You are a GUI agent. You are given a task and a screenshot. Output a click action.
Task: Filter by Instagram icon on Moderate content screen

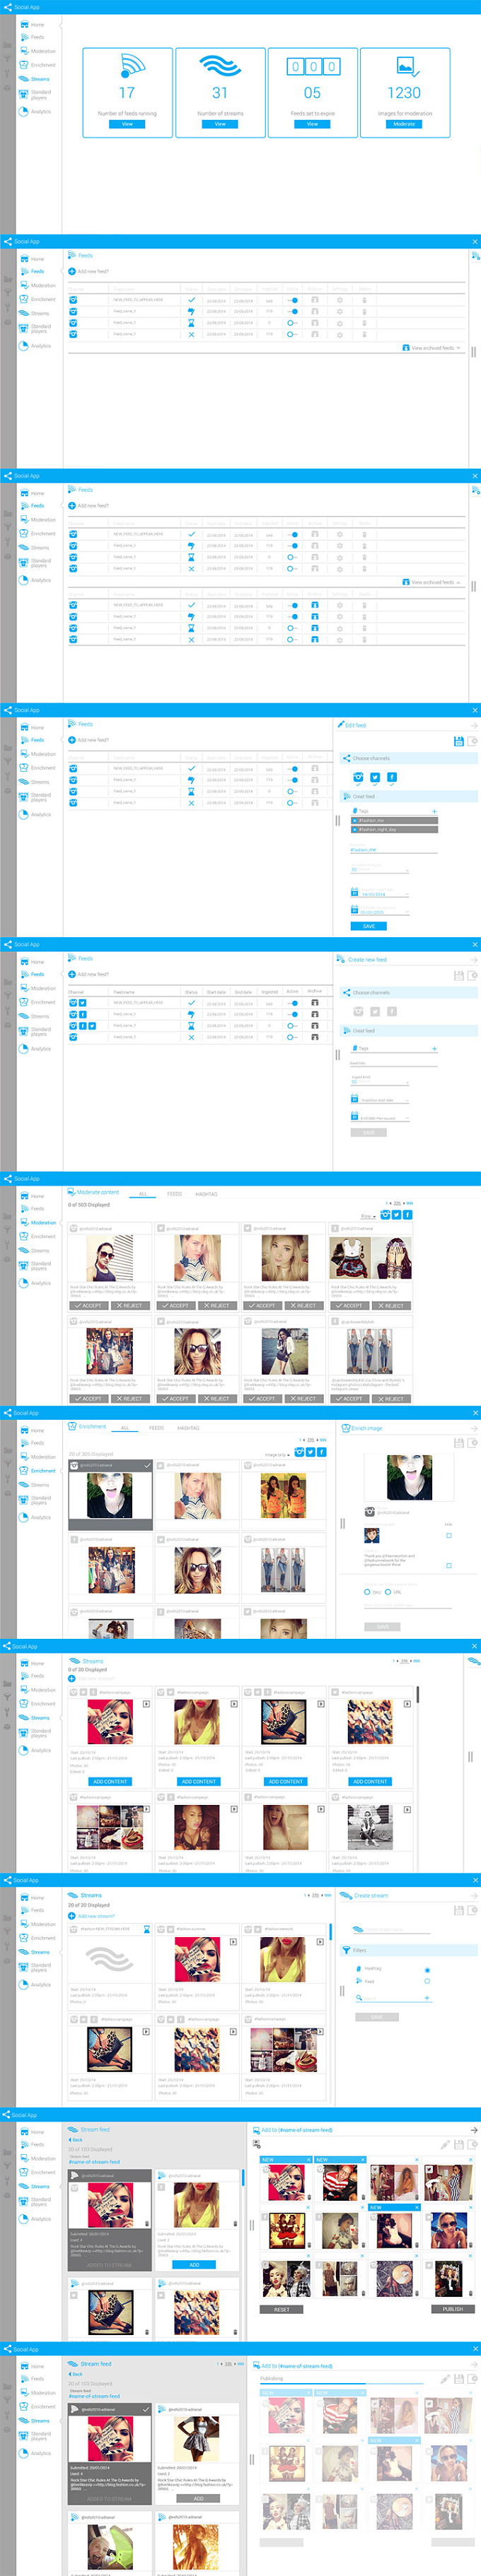(x=386, y=1214)
